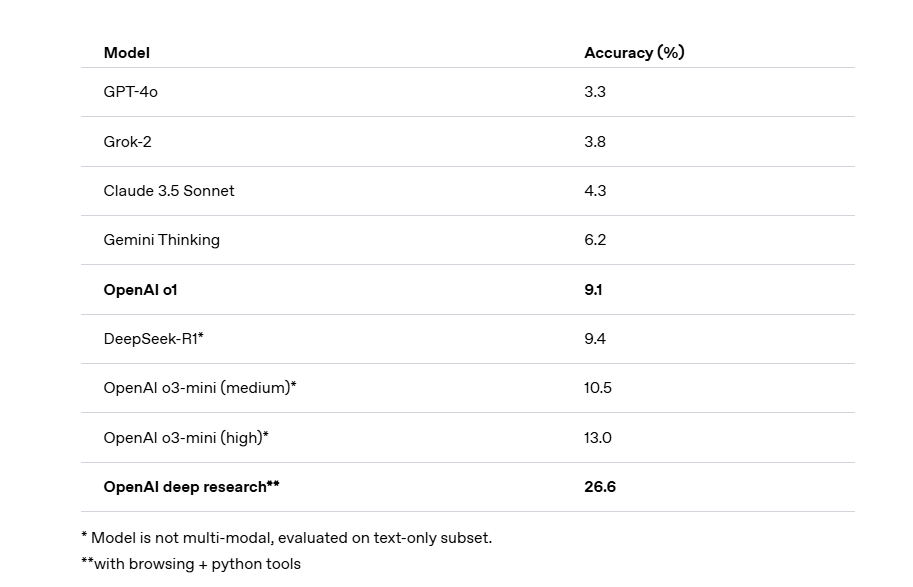This screenshot has width=913, height=587.
Task: Select the GPT-4o model name
Action: click(131, 91)
